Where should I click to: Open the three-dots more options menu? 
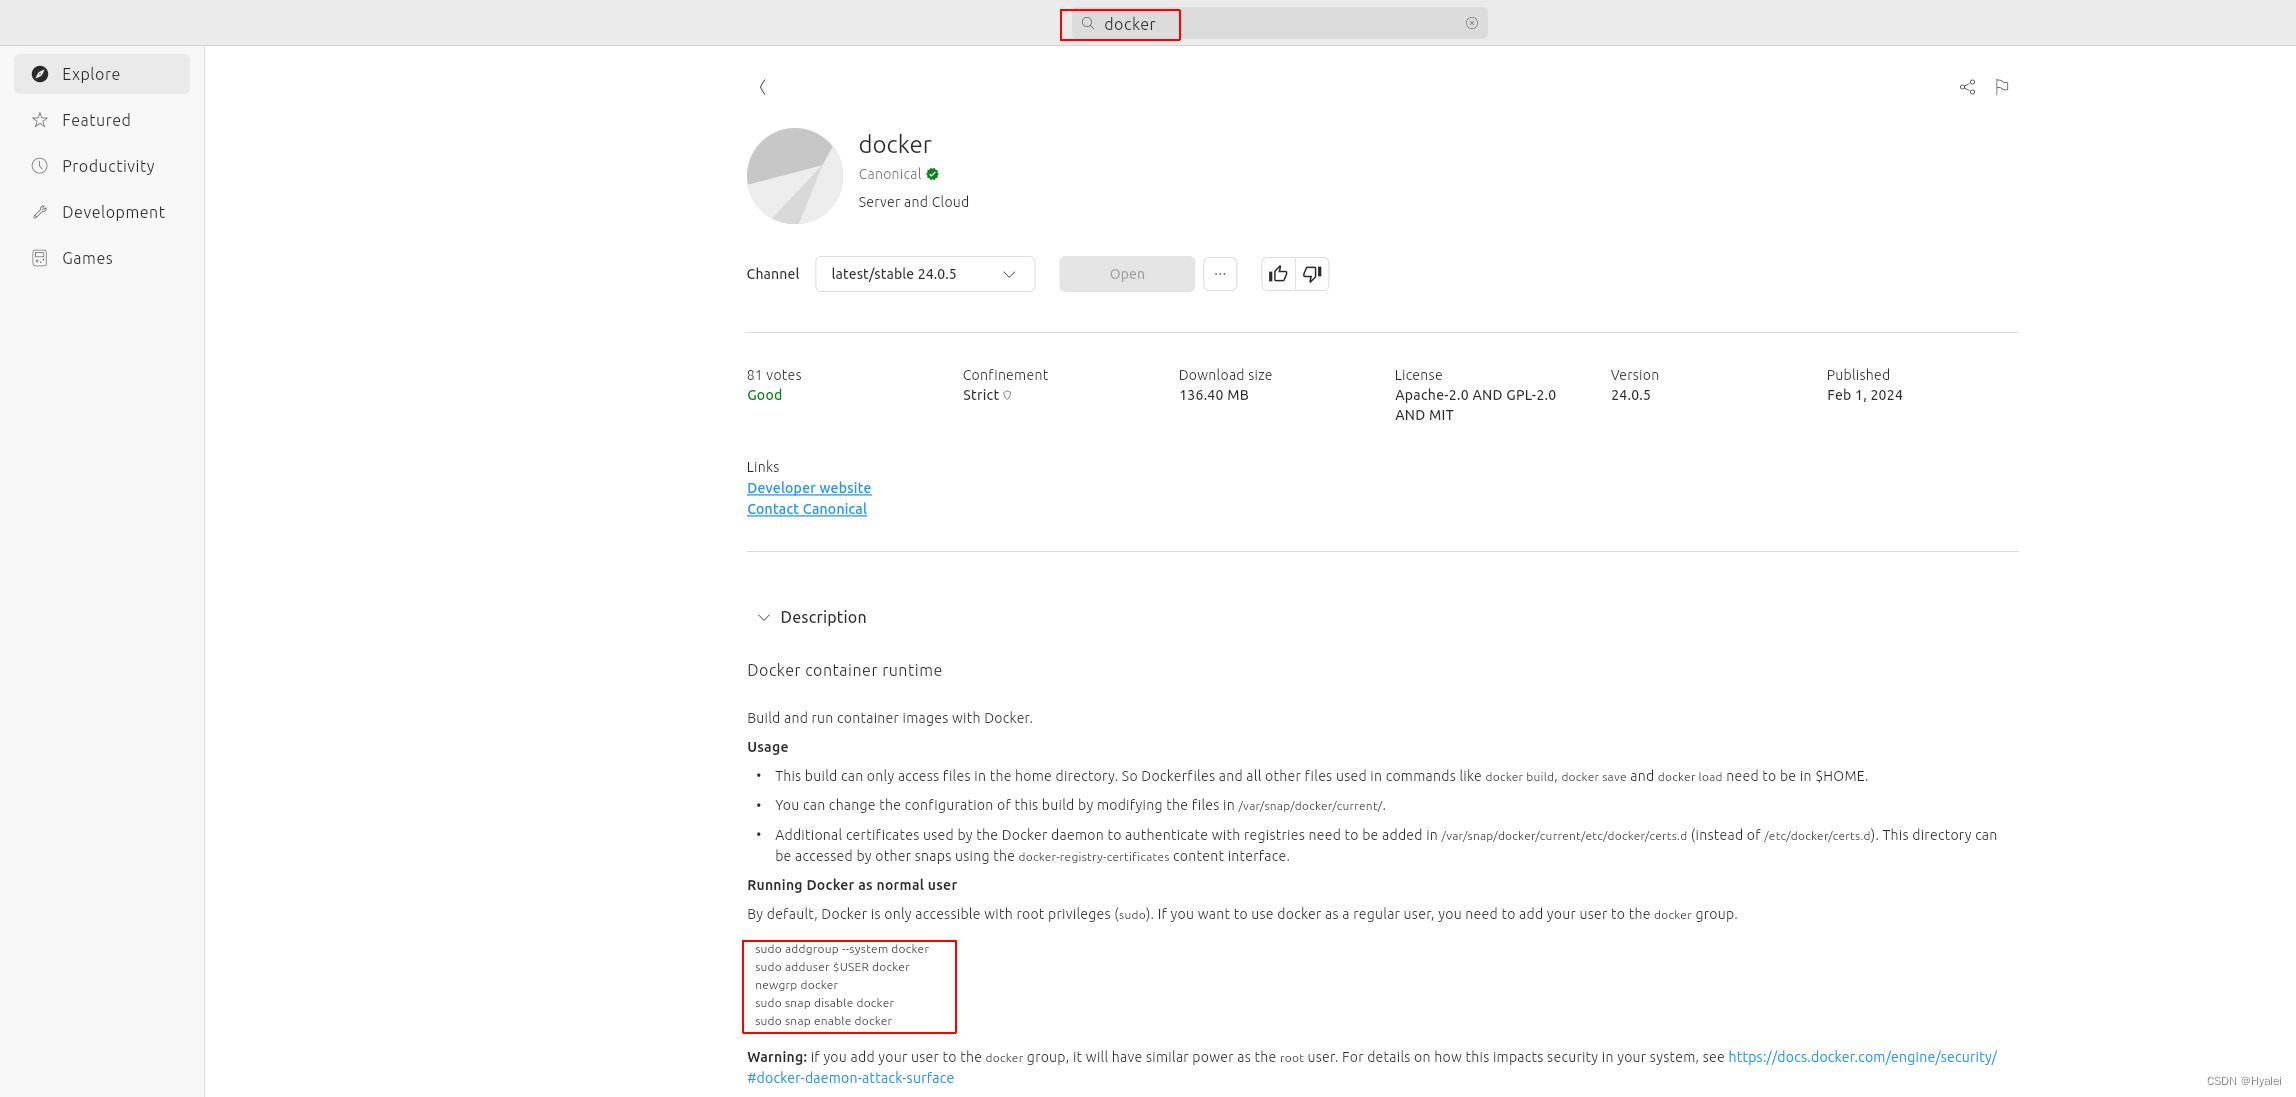(x=1220, y=274)
